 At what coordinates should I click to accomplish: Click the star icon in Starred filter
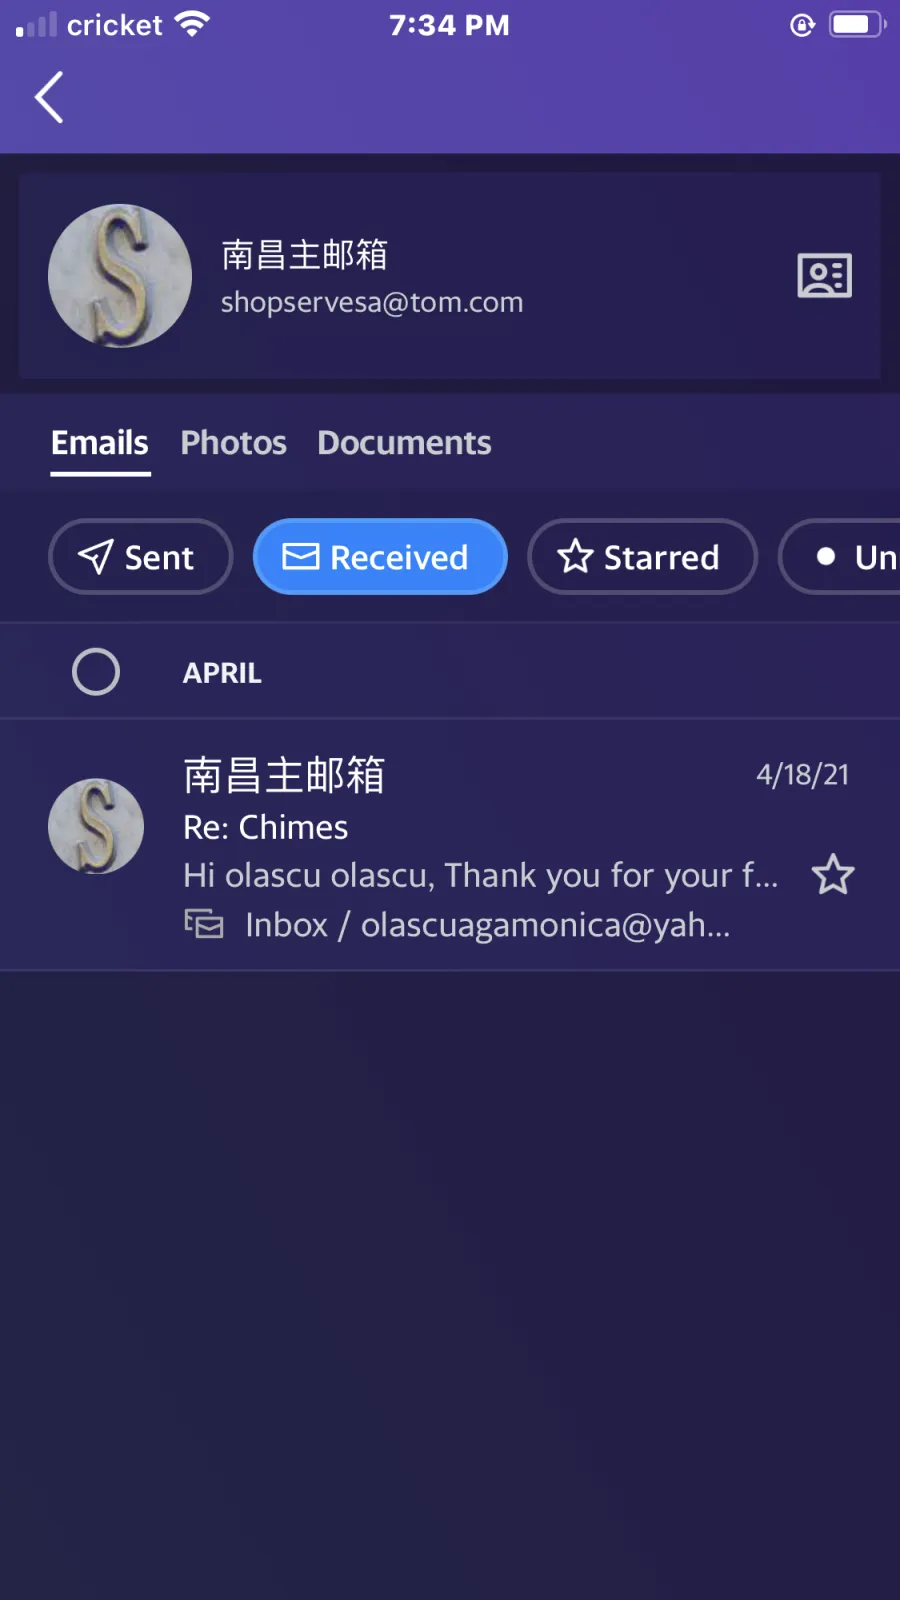(575, 556)
